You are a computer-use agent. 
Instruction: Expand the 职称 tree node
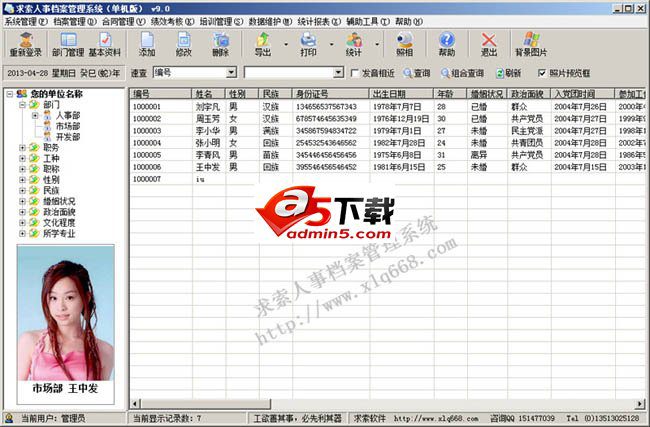point(23,169)
